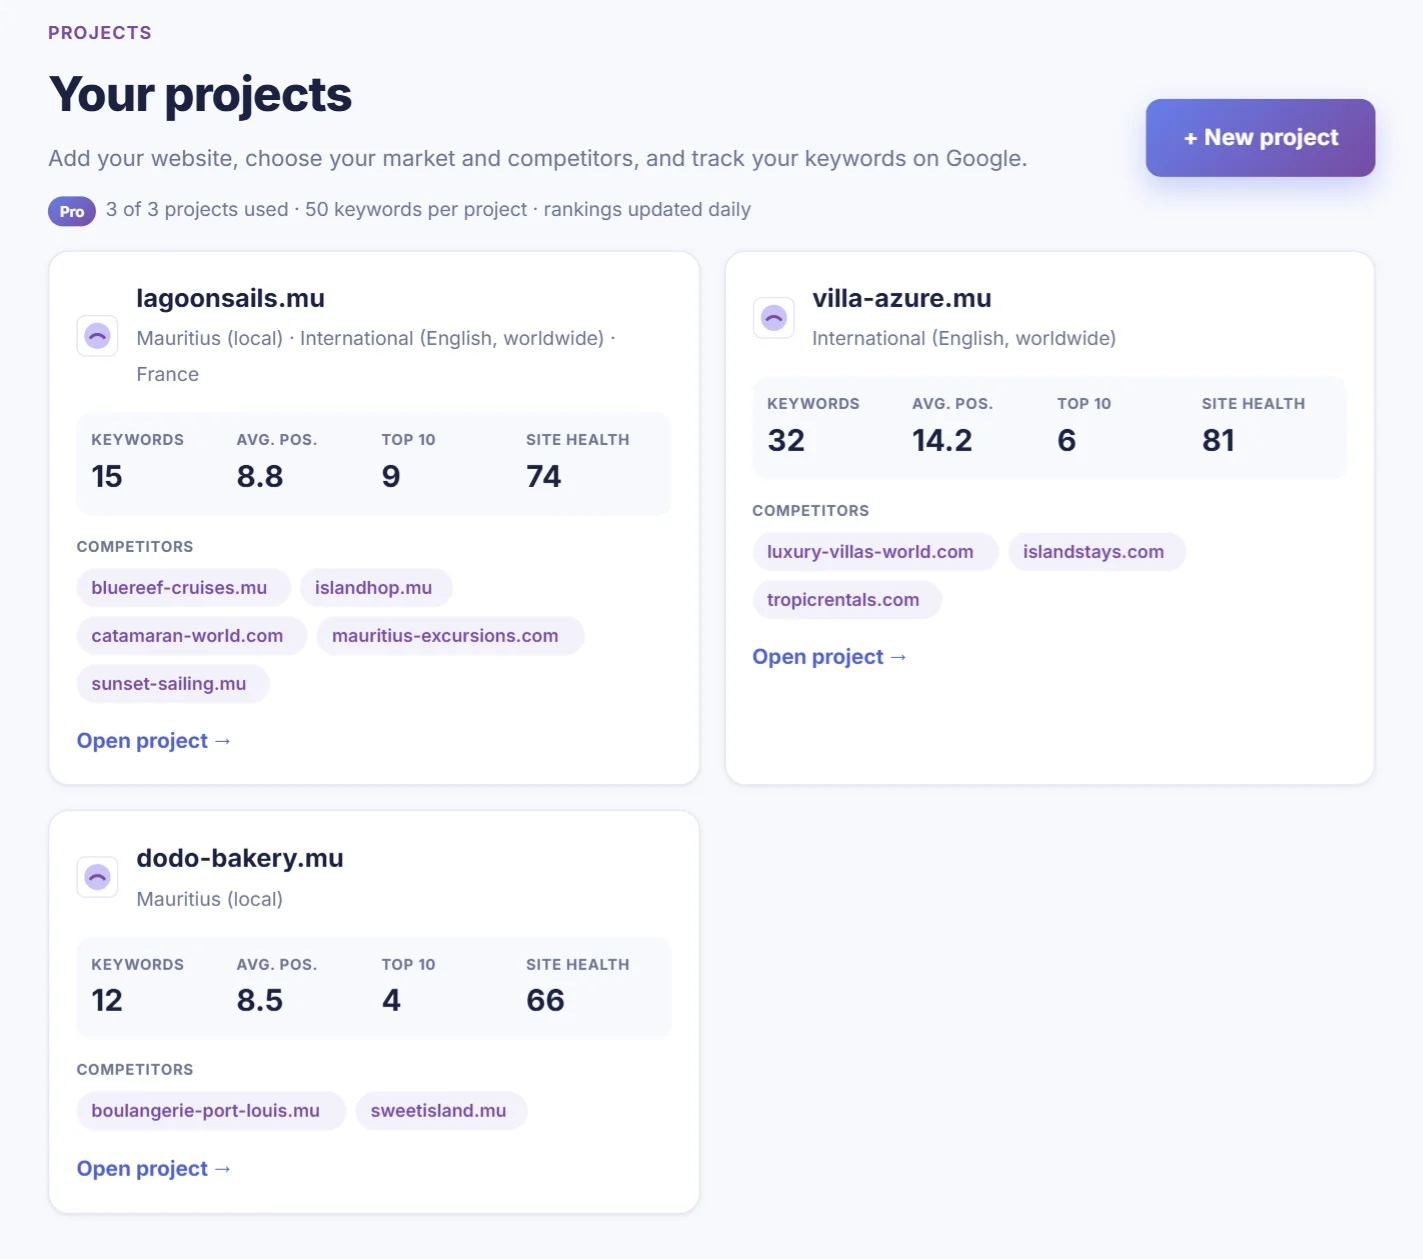Click the 'France' market text under lagoonsails.mu
This screenshot has height=1259, width=1424.
coord(168,374)
